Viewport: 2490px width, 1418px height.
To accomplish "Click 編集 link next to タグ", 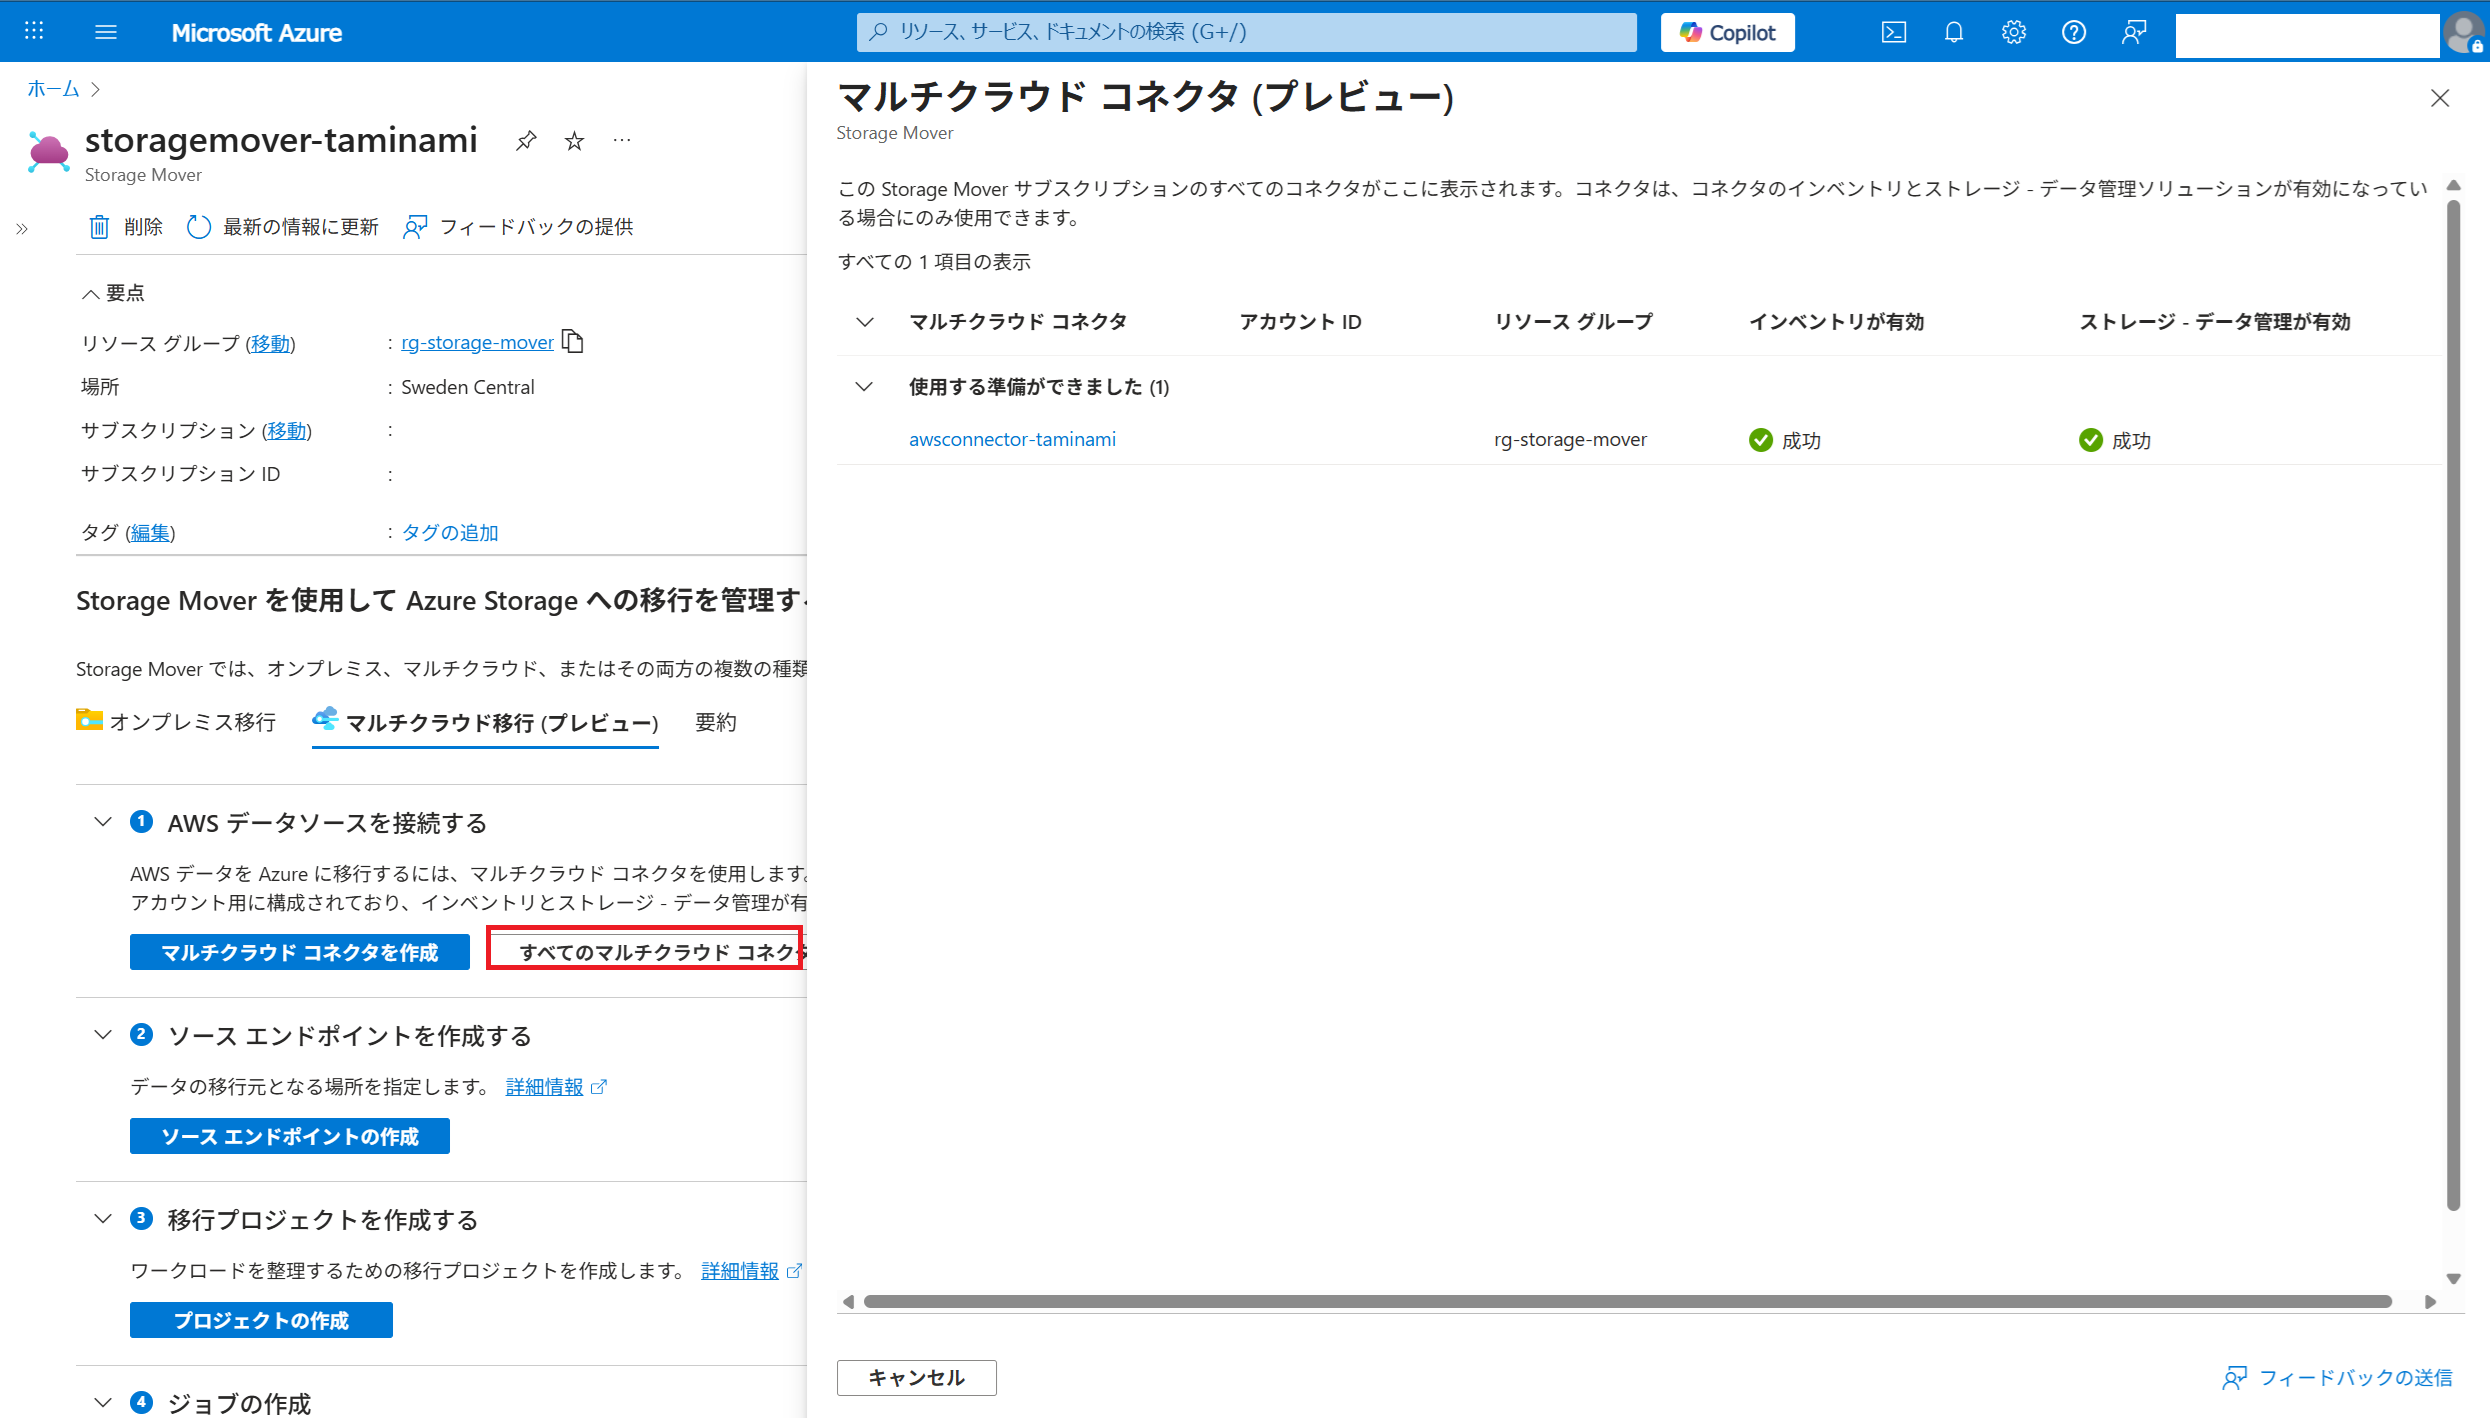I will (150, 533).
